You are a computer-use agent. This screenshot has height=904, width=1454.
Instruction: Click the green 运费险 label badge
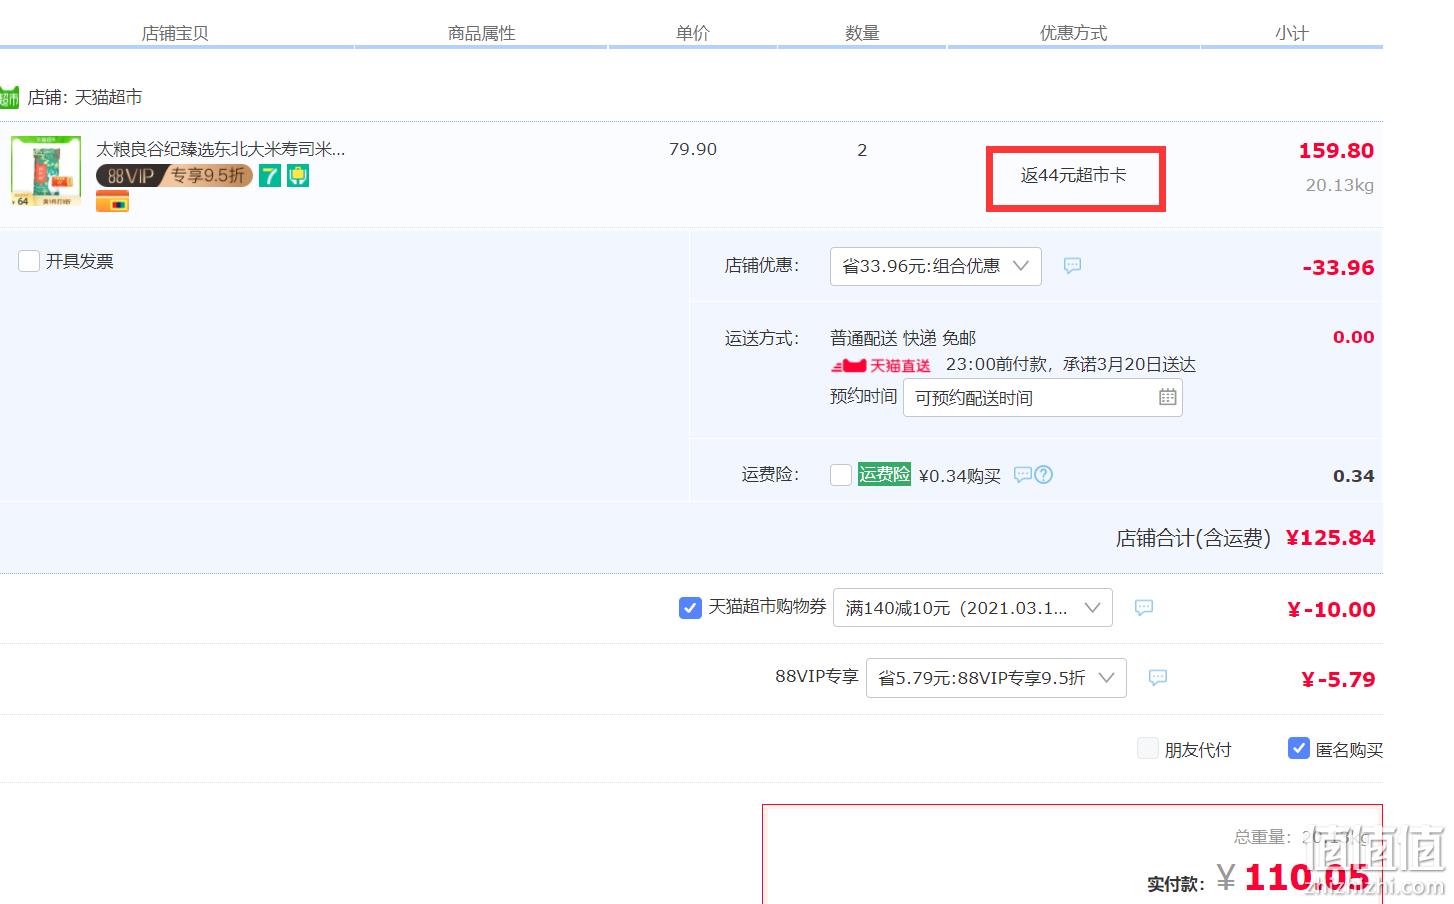(x=885, y=475)
